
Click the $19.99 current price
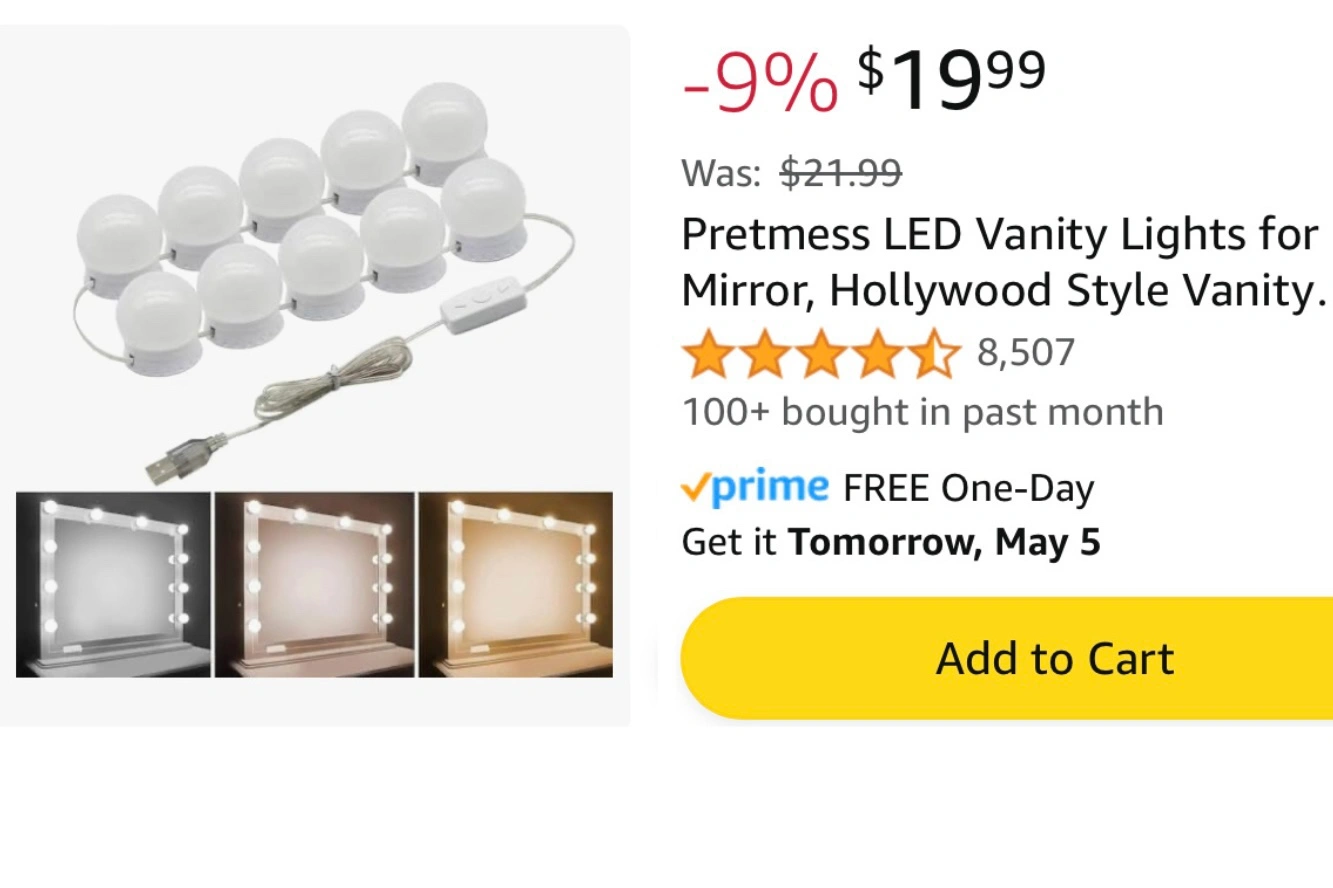(x=950, y=80)
